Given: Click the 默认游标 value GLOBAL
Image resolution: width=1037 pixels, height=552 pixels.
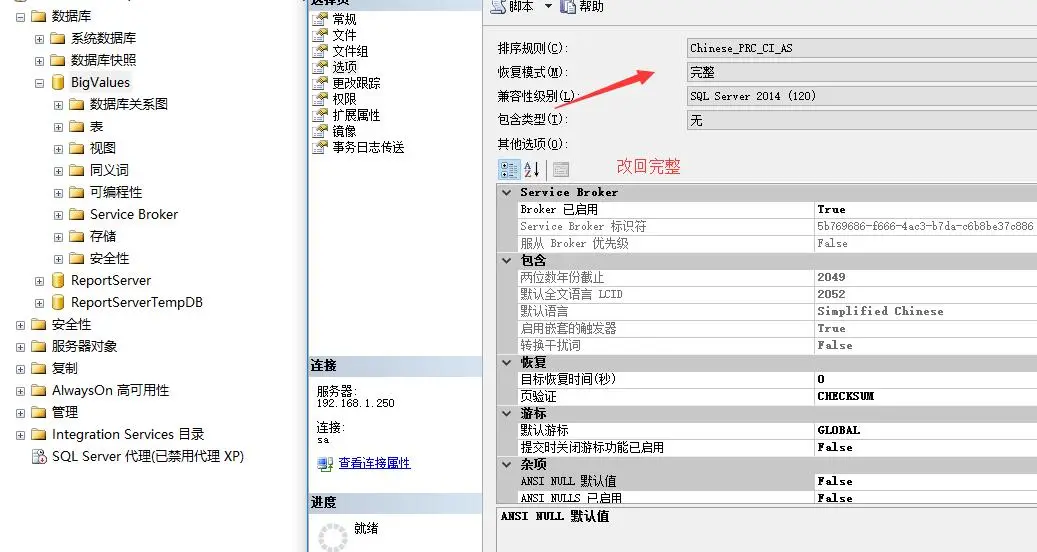Looking at the screenshot, I should pyautogui.click(x=839, y=430).
